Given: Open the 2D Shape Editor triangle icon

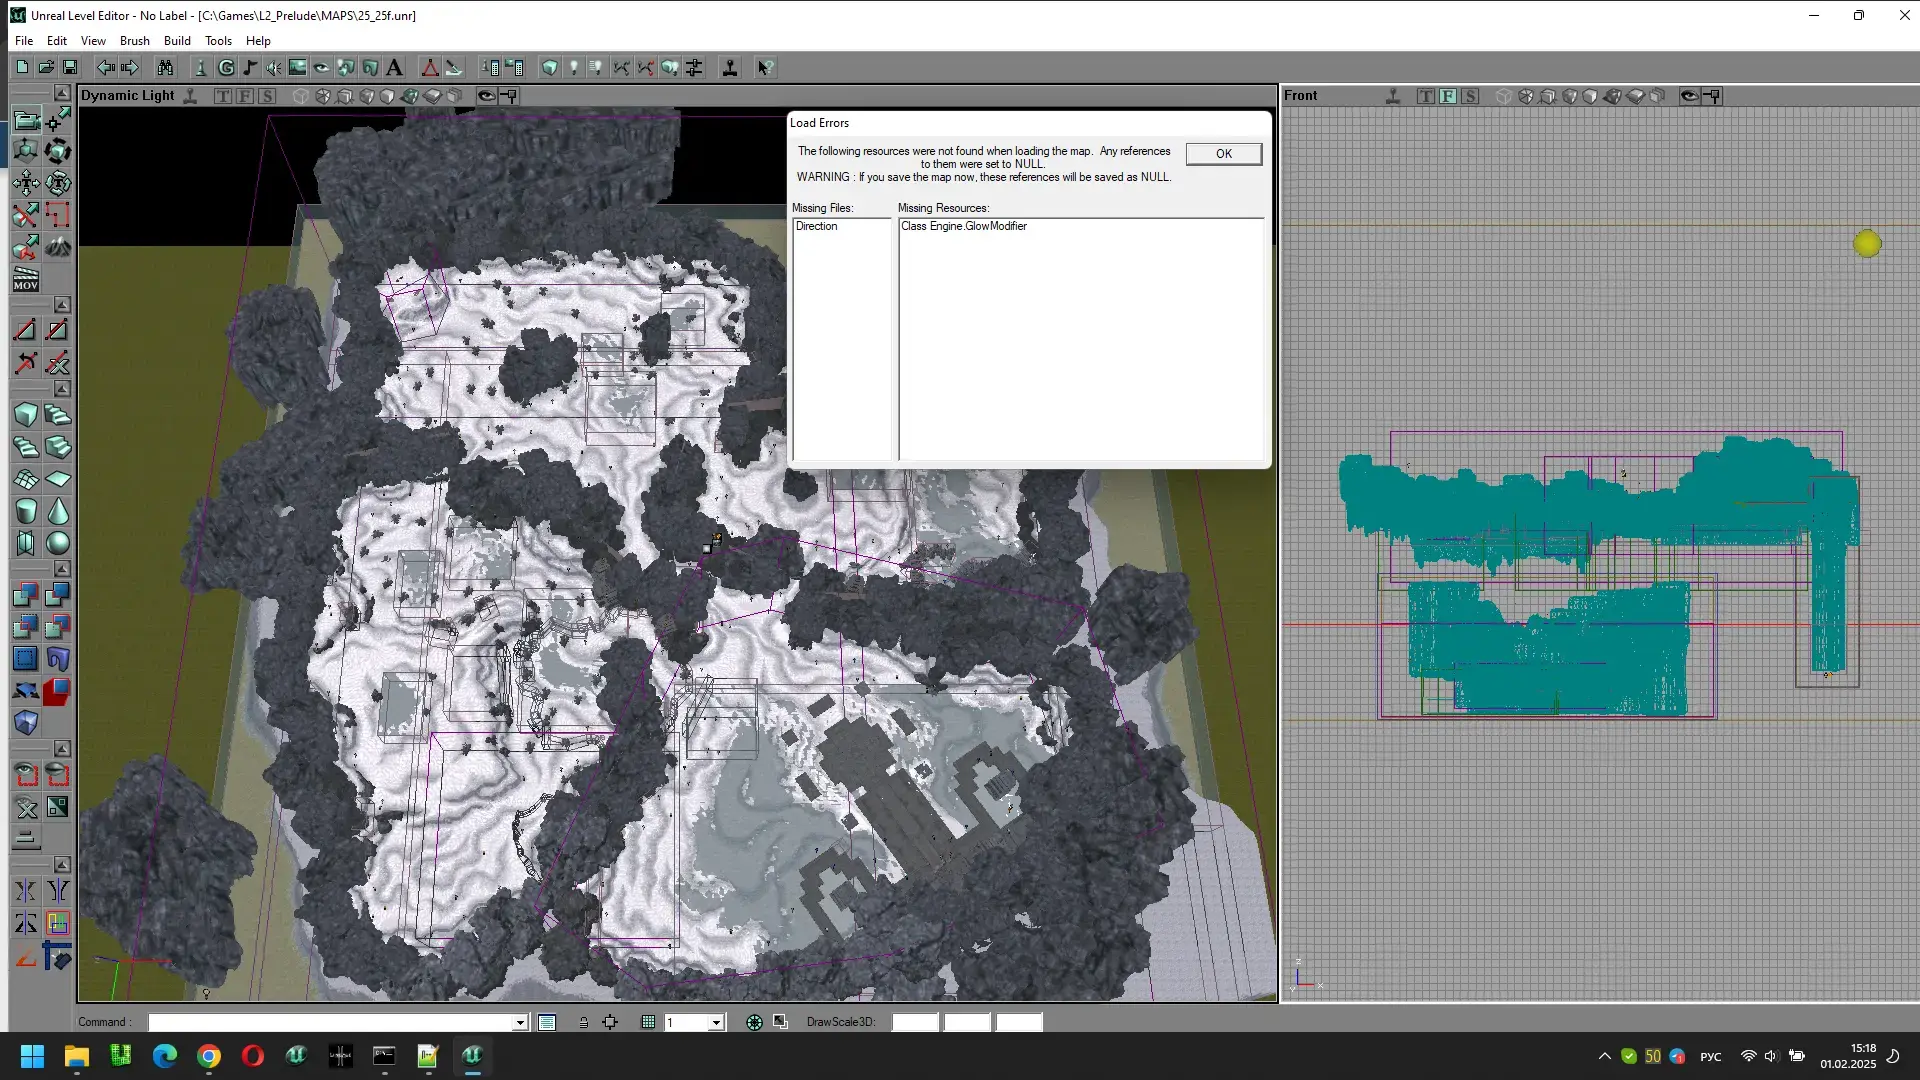Looking at the screenshot, I should tap(430, 68).
